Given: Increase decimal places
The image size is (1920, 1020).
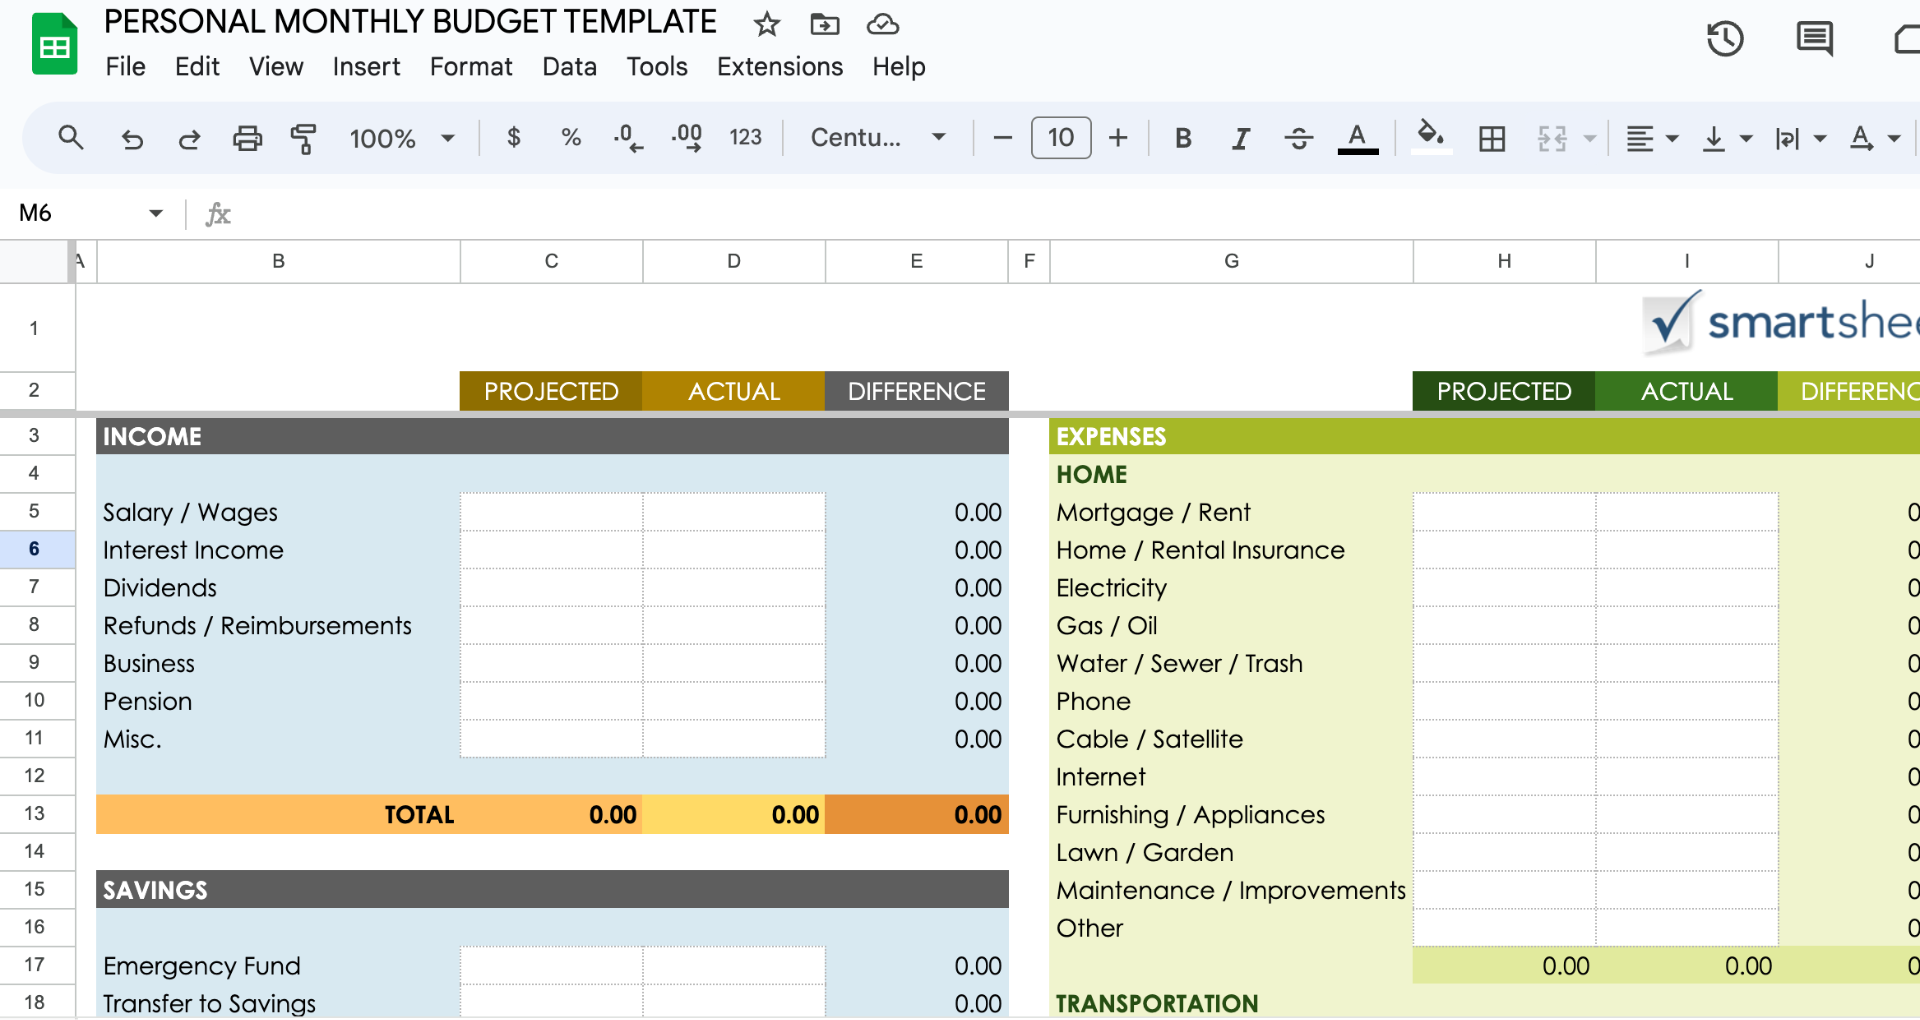Looking at the screenshot, I should (686, 138).
